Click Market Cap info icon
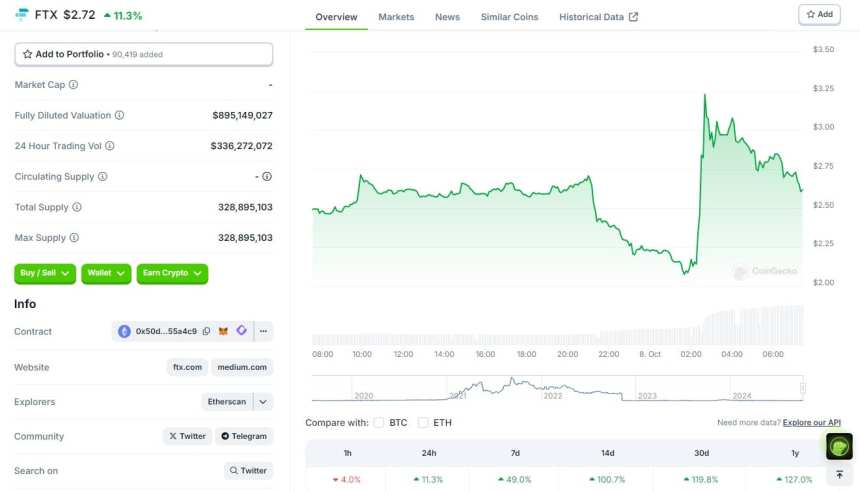Image resolution: width=860 pixels, height=491 pixels. tap(73, 84)
